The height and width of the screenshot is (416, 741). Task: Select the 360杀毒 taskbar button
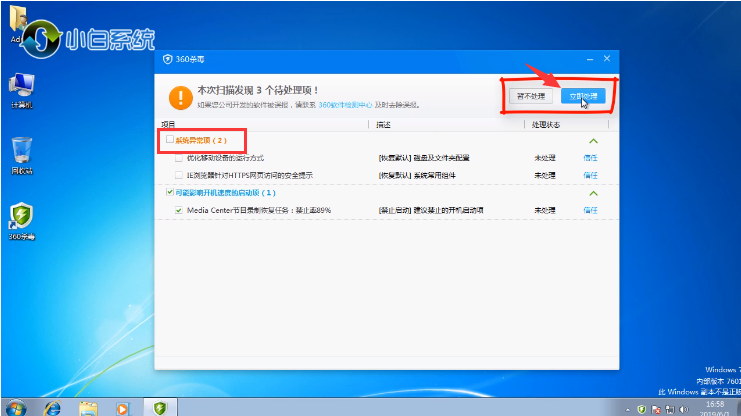click(x=160, y=407)
